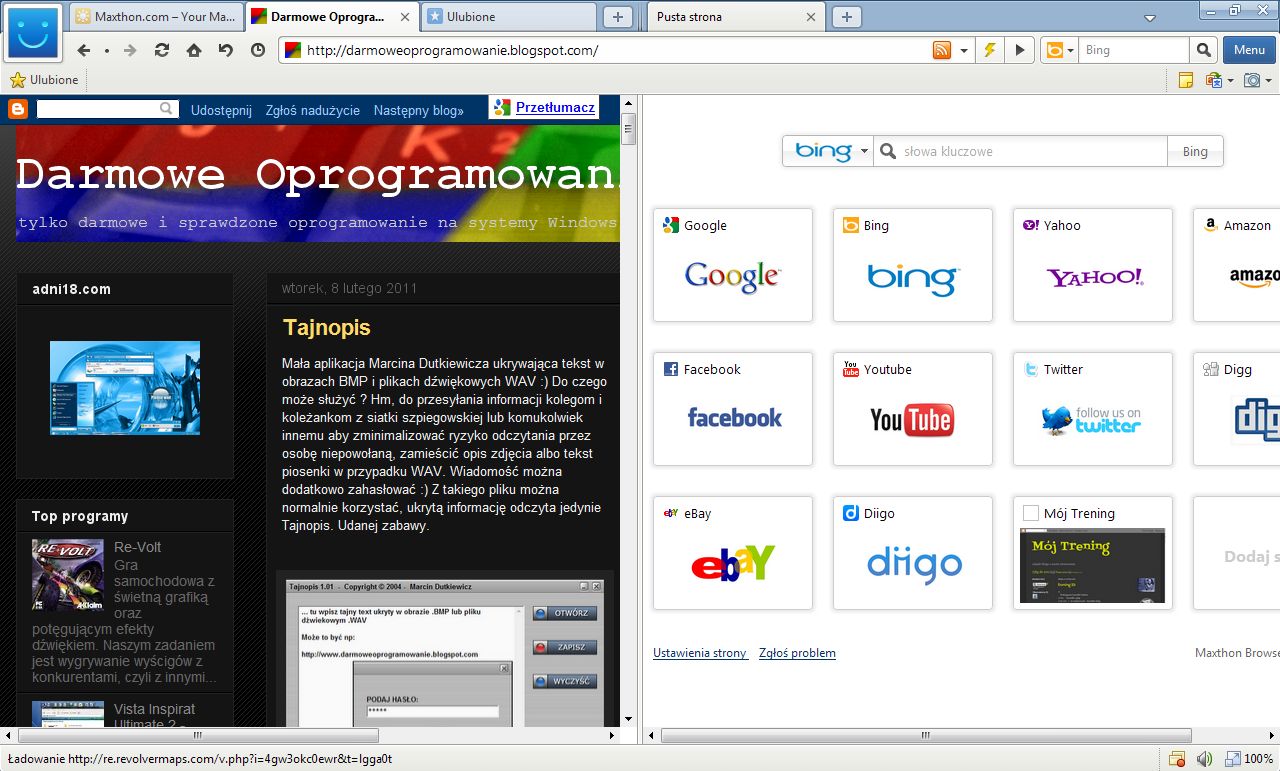Image resolution: width=1280 pixels, height=771 pixels.
Task: Open the search engine dropdown next to Bing field
Action: click(1071, 50)
